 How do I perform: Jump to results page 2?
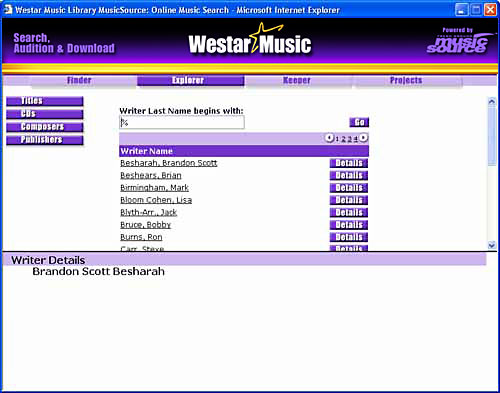[x=343, y=139]
